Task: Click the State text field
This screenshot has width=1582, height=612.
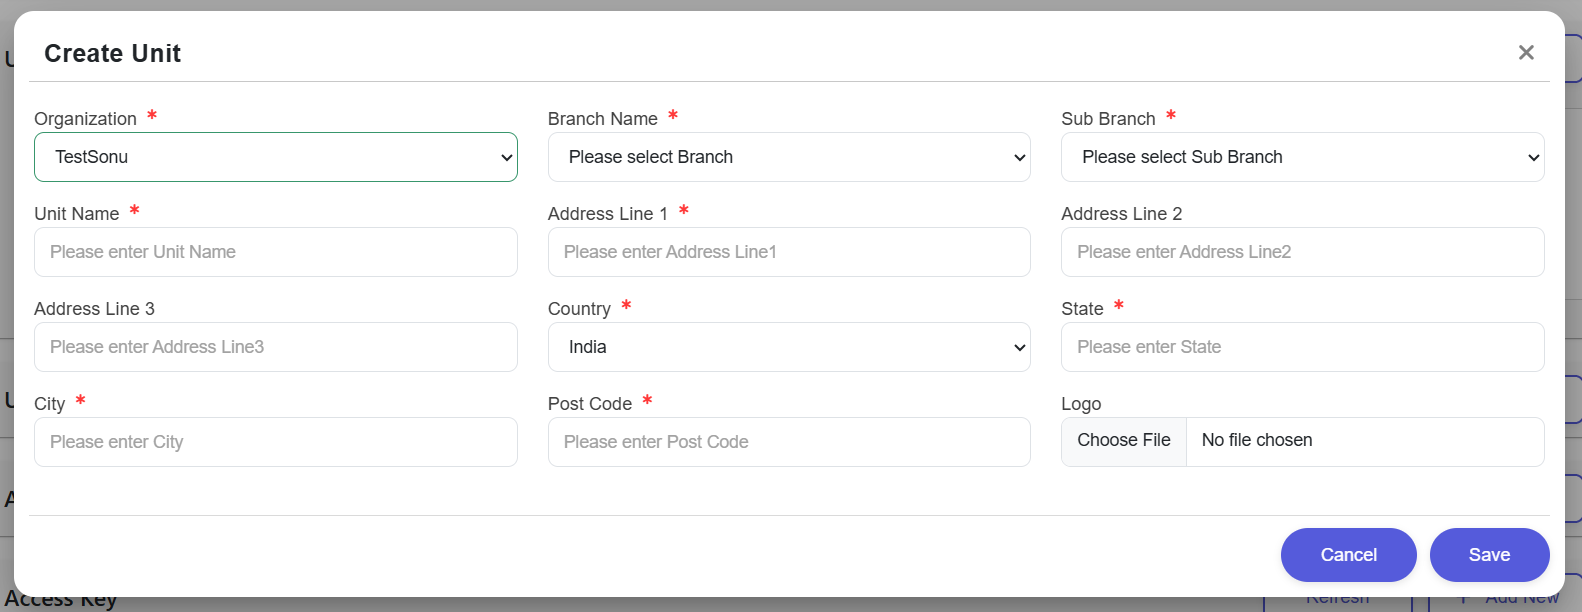Action: click(1302, 347)
